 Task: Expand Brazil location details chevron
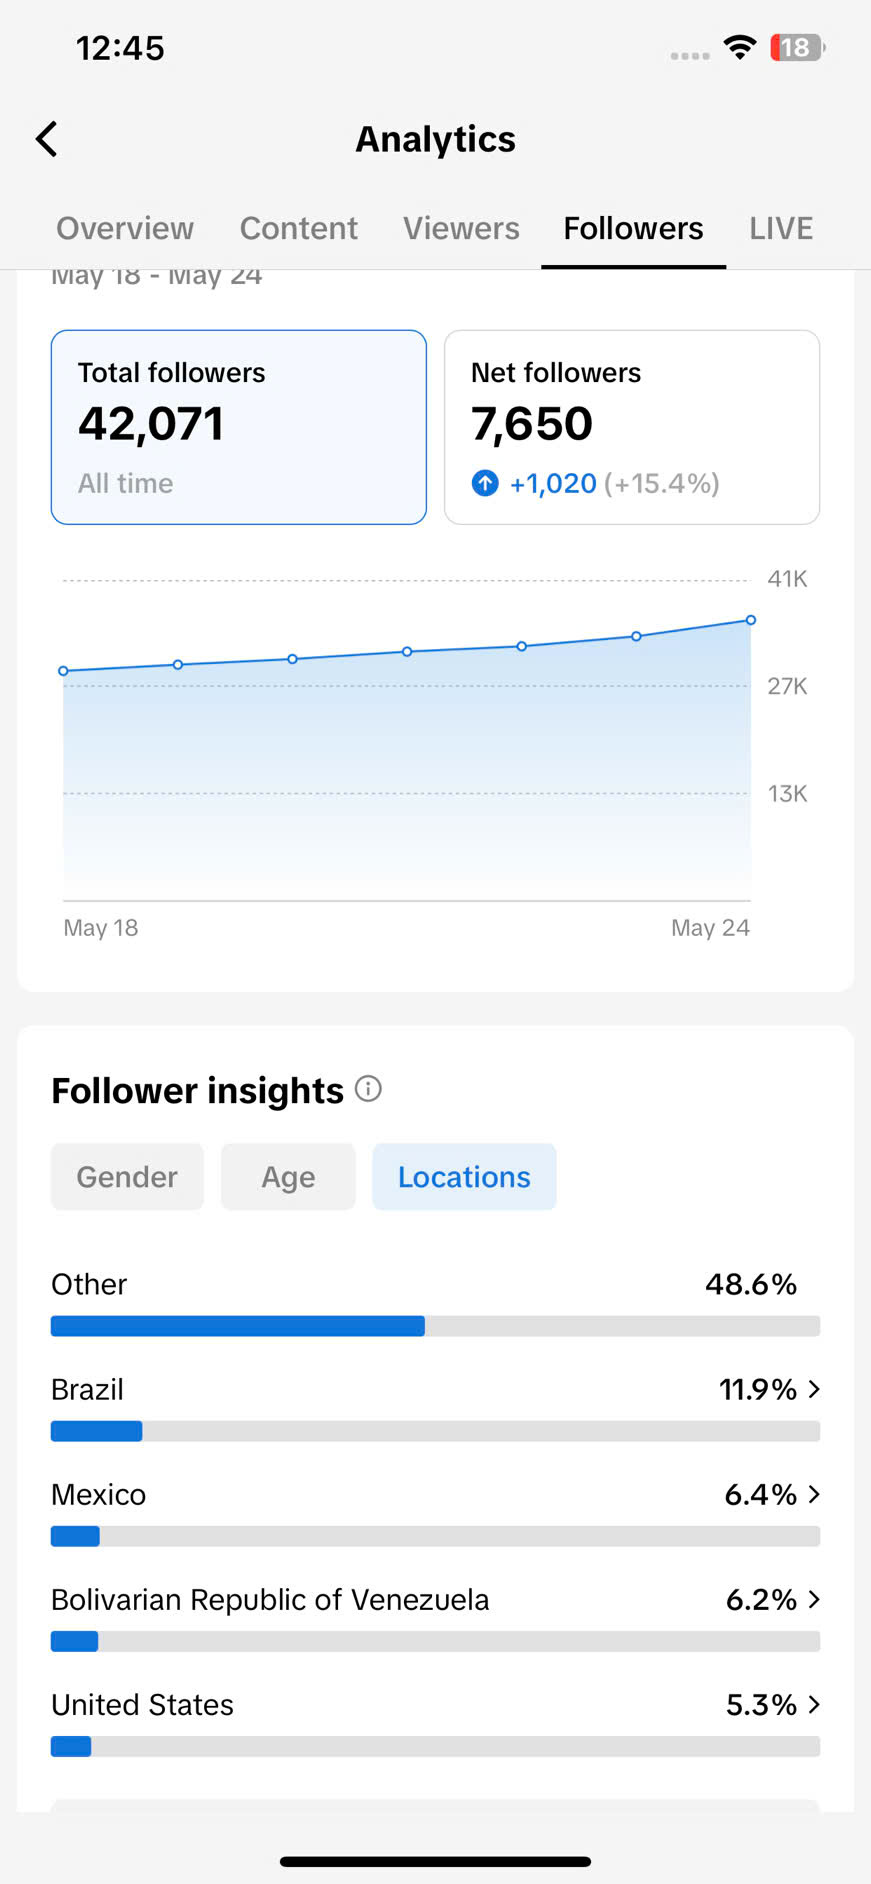(x=814, y=1389)
